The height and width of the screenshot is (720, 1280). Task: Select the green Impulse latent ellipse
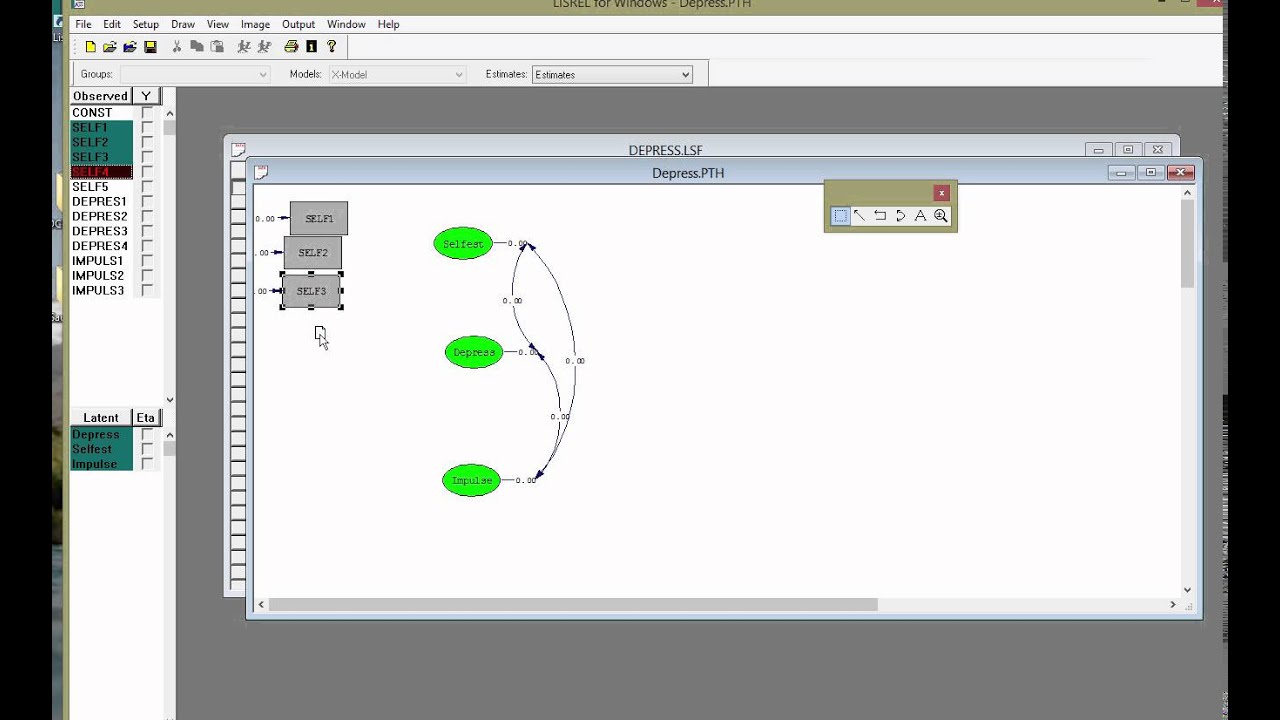tap(472, 480)
